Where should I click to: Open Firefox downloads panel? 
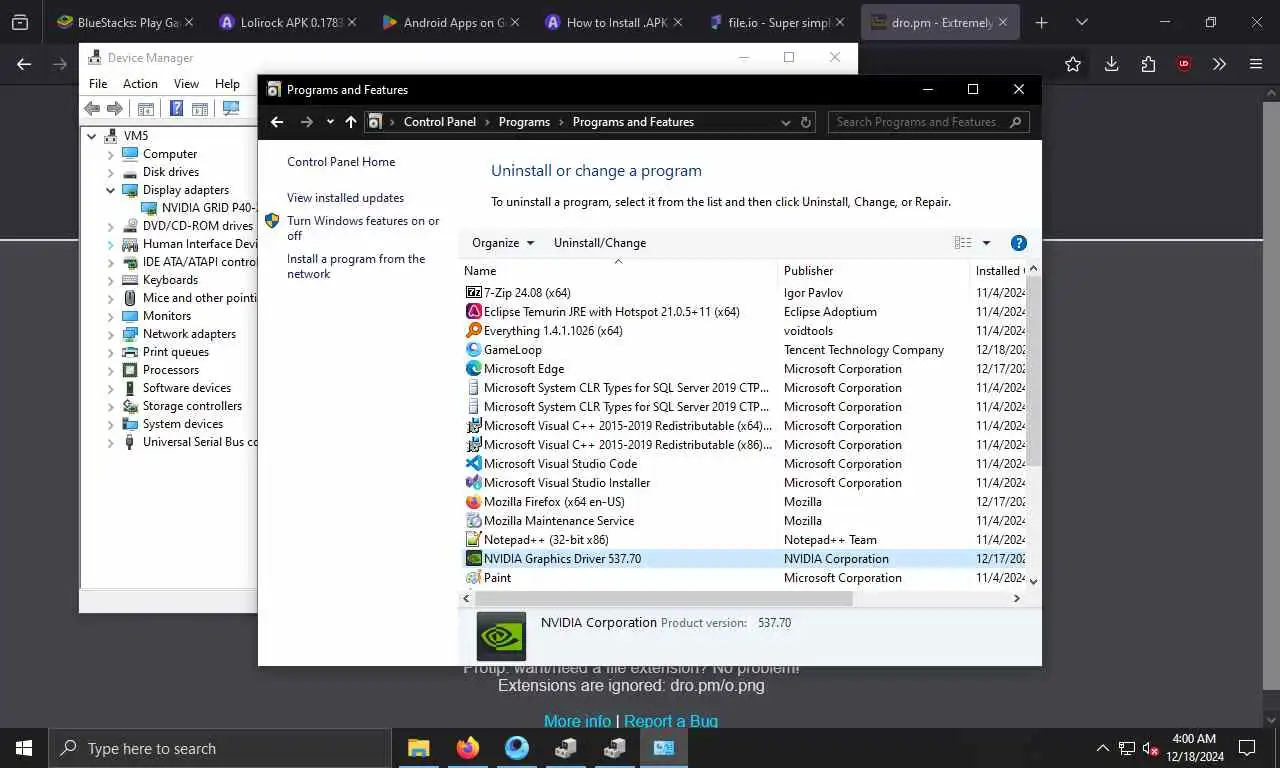(1111, 64)
